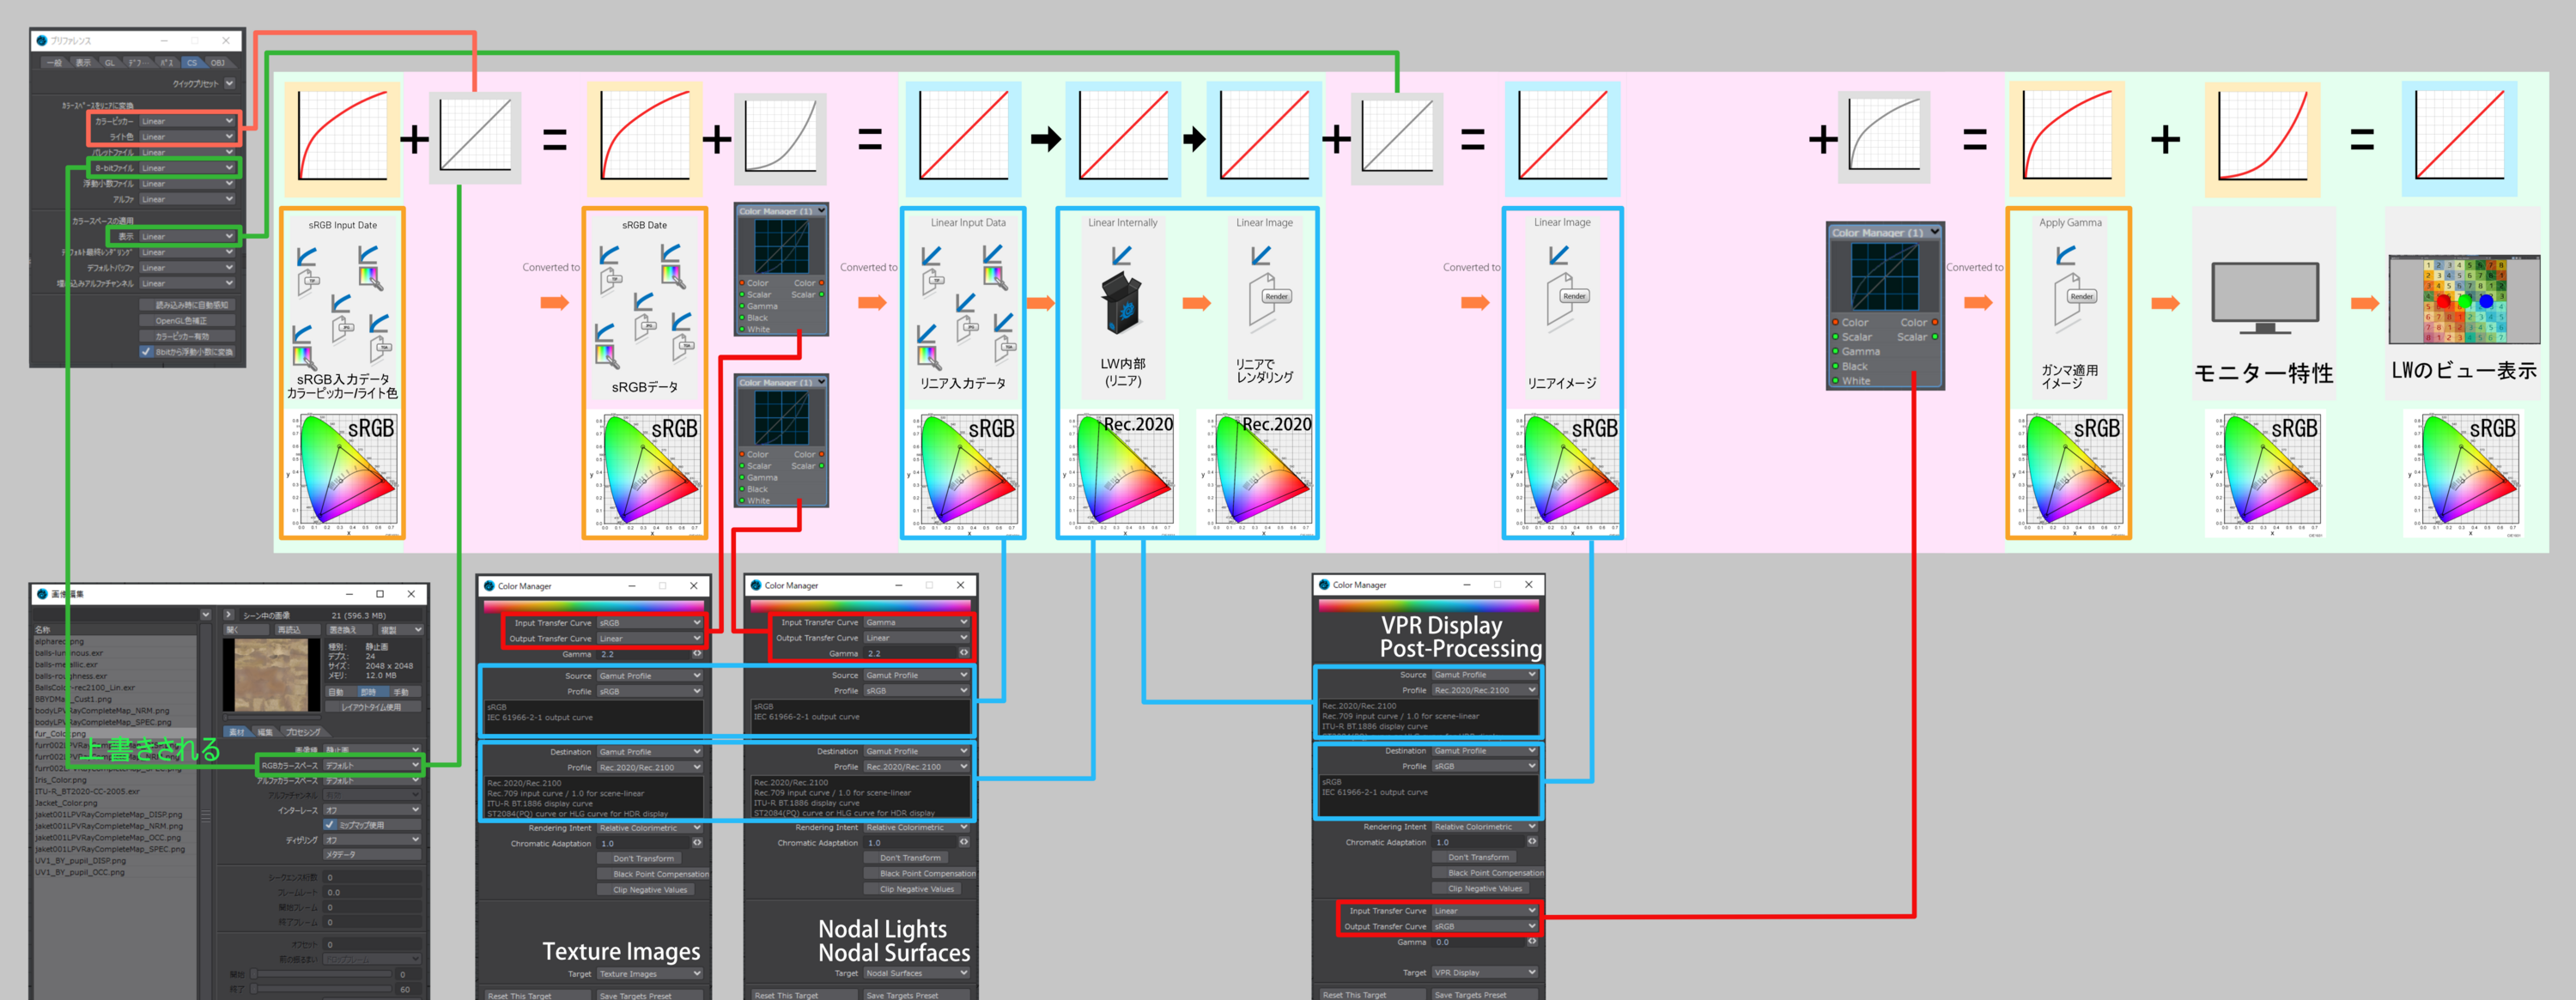Toggle the 8bitから浮動小数に変換 checkbox
Viewport: 2576px width, 1000px height.
(146, 352)
